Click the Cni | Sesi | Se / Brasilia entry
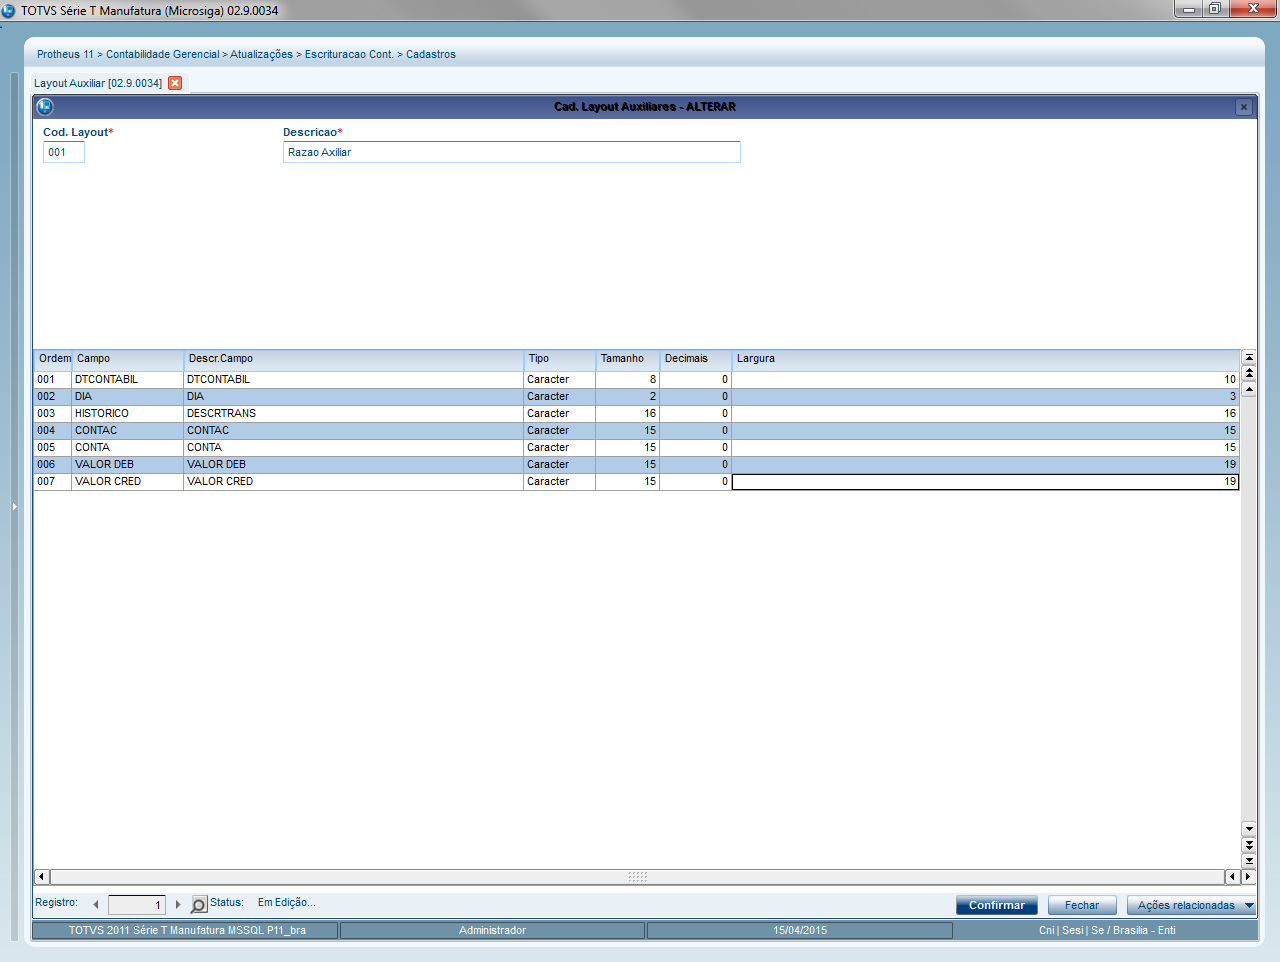Image resolution: width=1280 pixels, height=962 pixels. point(1107,930)
